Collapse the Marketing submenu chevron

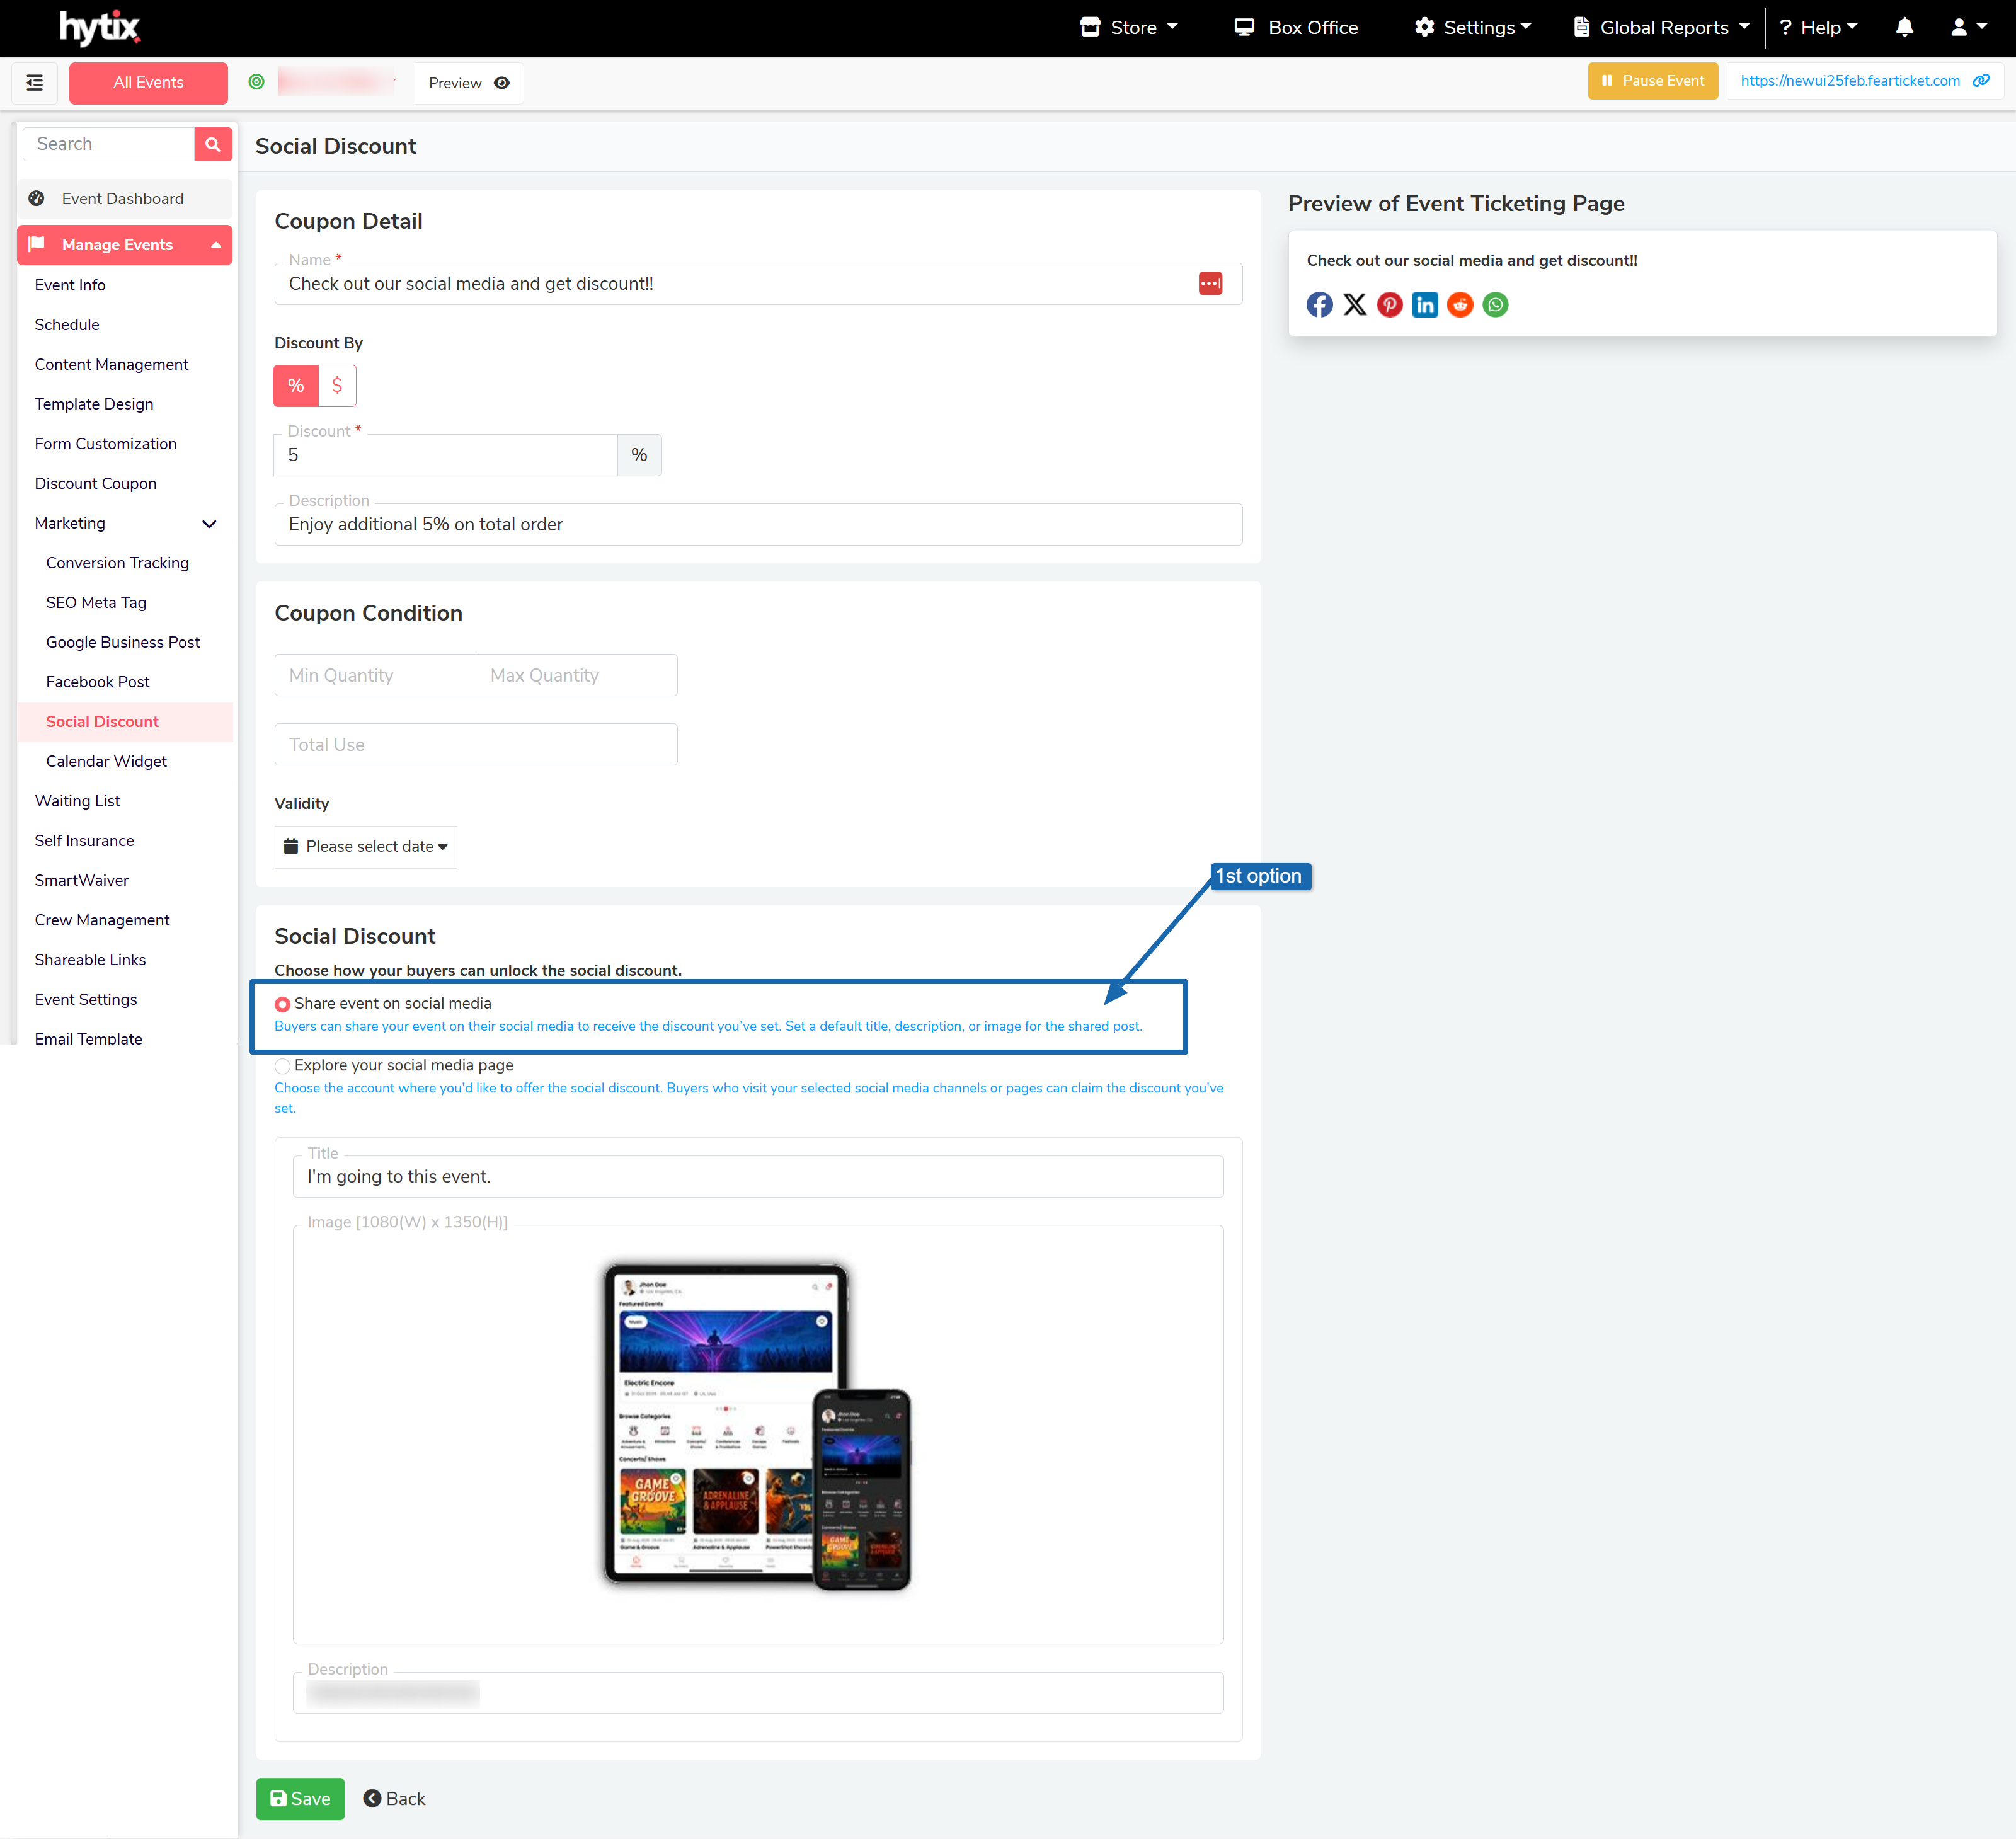click(x=209, y=524)
